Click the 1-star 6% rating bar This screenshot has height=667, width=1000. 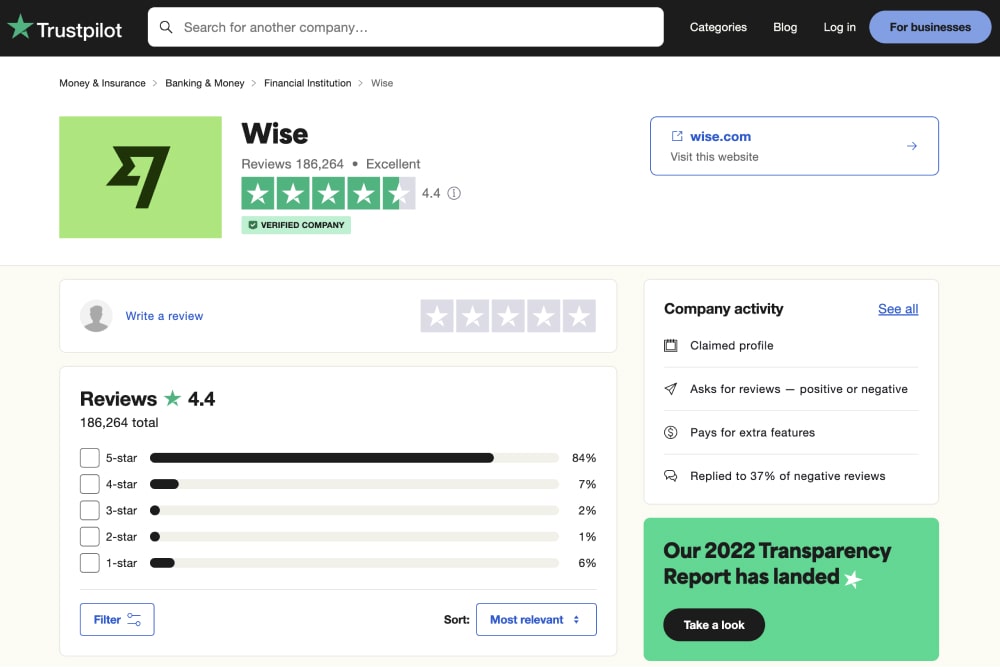(354, 563)
